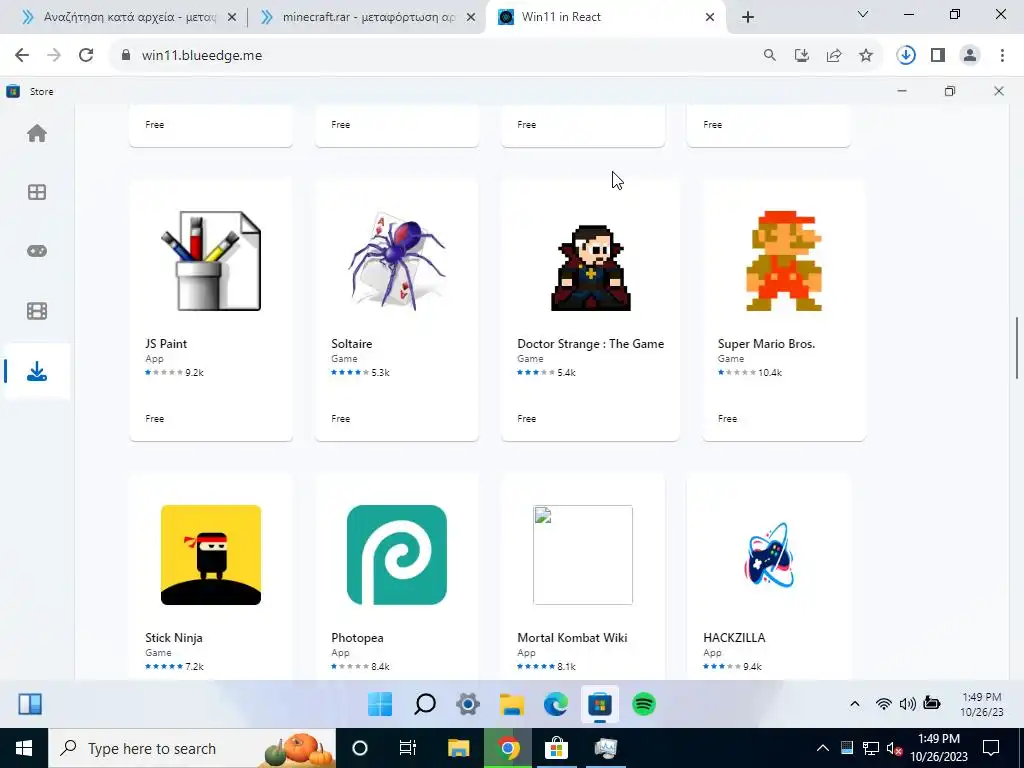Viewport: 1024px width, 768px height.
Task: Click the 5.4k rating of Doctor Strange
Action: click(x=547, y=372)
